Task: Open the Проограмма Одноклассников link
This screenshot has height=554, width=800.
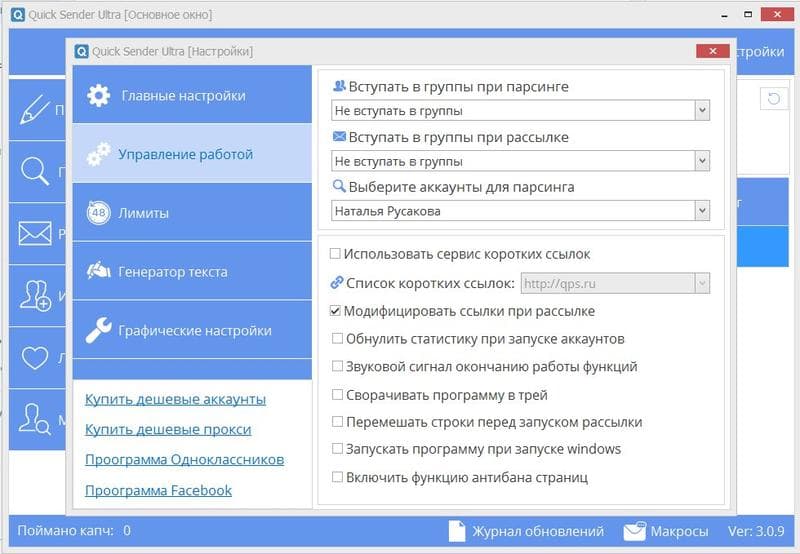Action: tap(185, 460)
